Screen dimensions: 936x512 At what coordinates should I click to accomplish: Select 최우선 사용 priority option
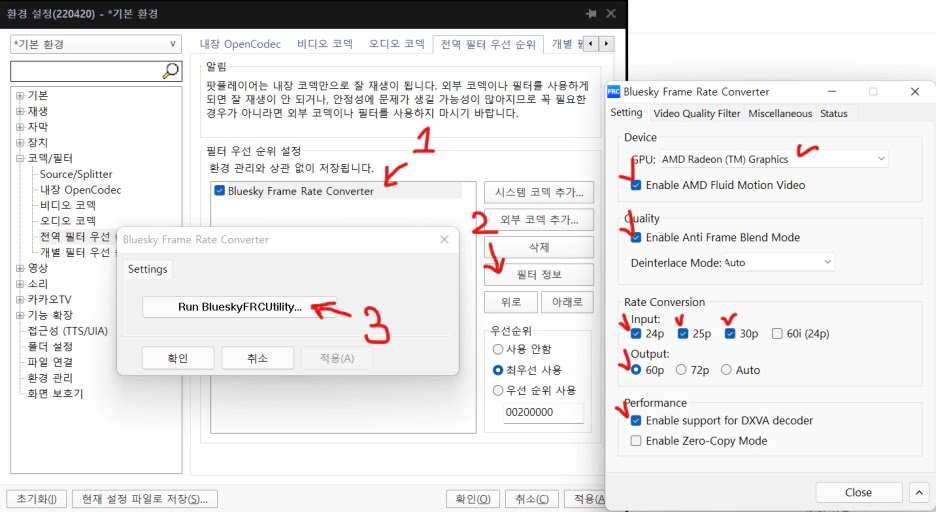[498, 370]
